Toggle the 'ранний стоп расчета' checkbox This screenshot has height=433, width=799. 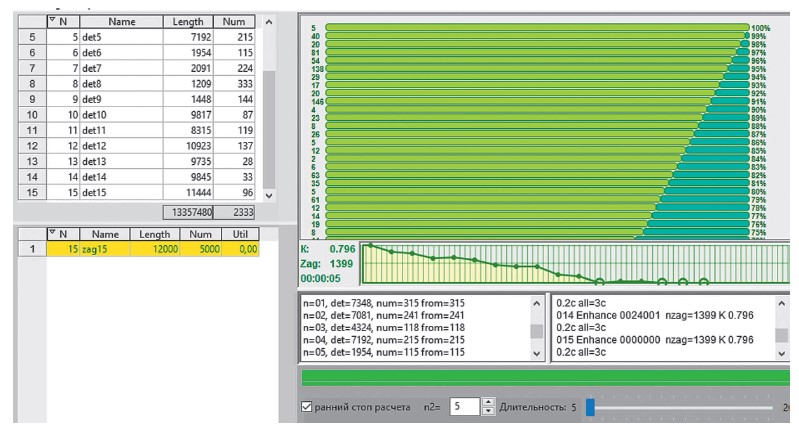308,408
